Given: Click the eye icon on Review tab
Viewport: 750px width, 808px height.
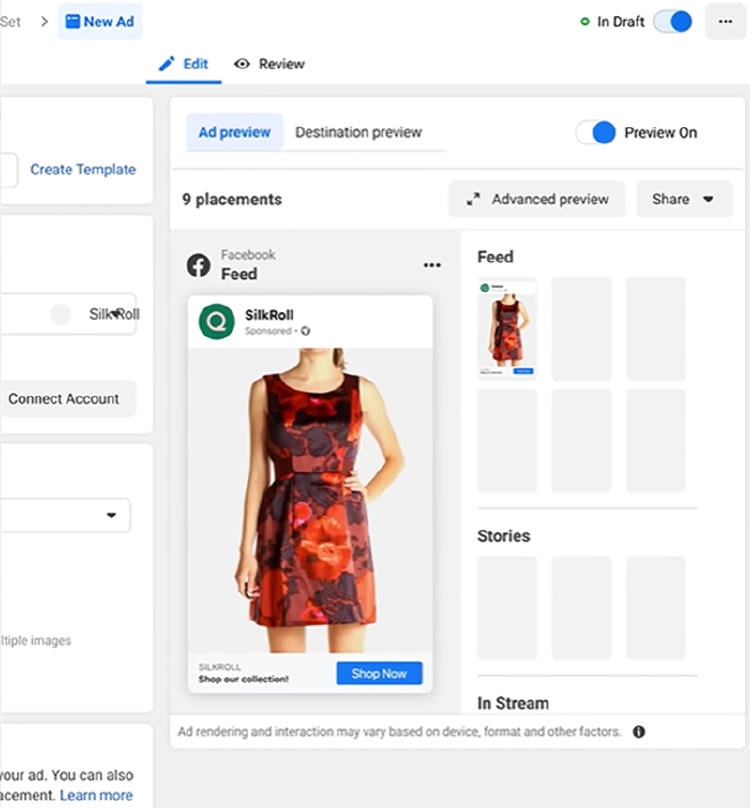Looking at the screenshot, I should [x=242, y=64].
